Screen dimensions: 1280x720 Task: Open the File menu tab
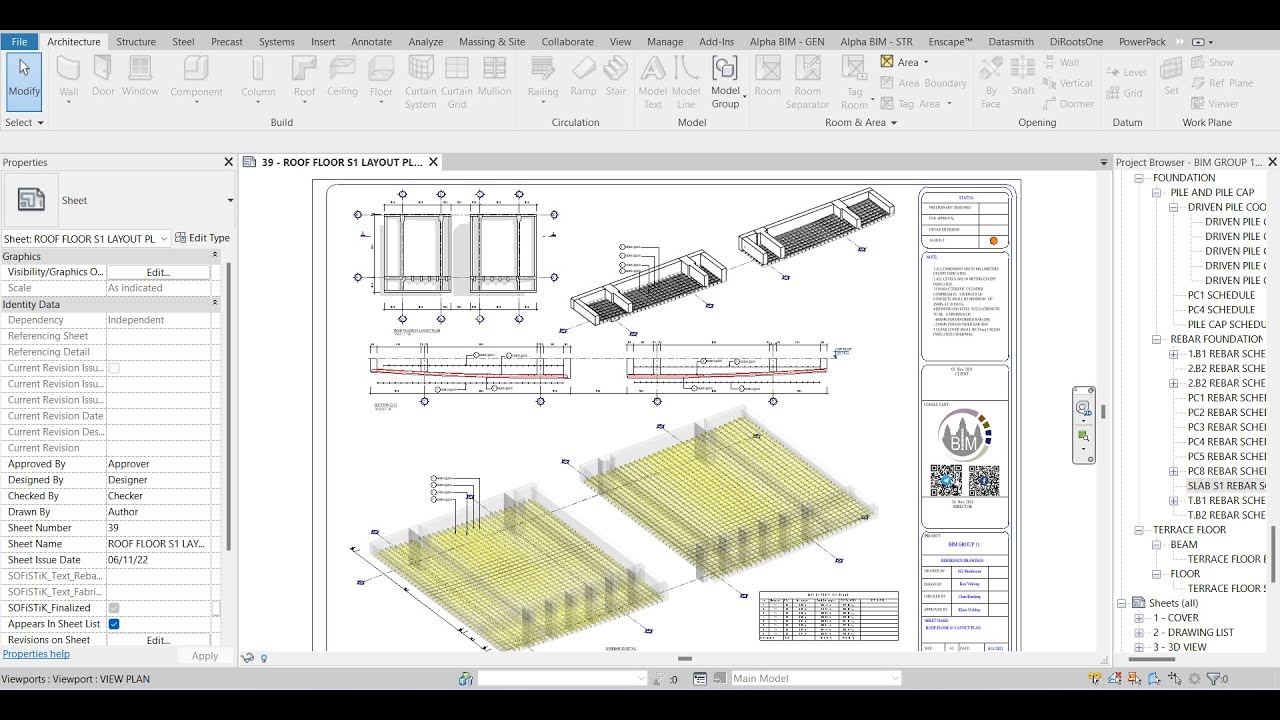(x=20, y=42)
